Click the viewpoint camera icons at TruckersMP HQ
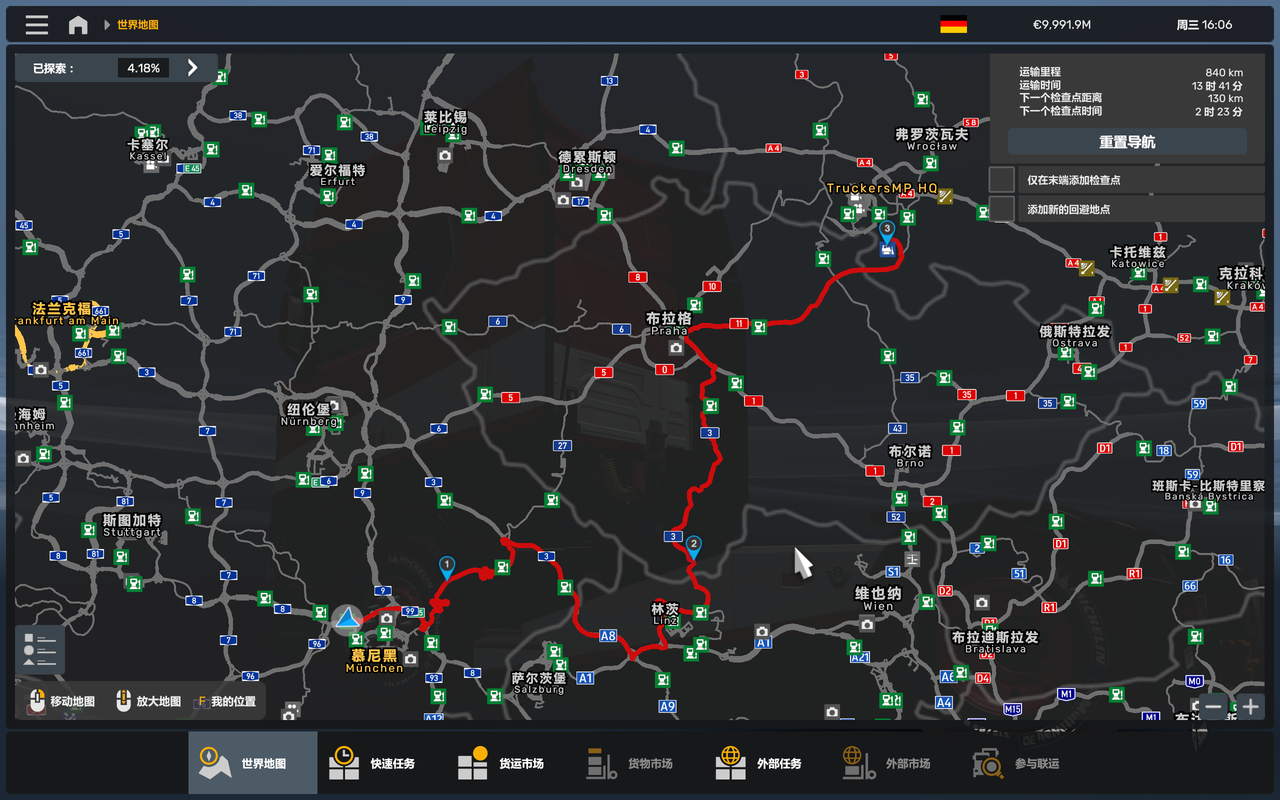Screen dimensions: 1280x800 point(856,205)
